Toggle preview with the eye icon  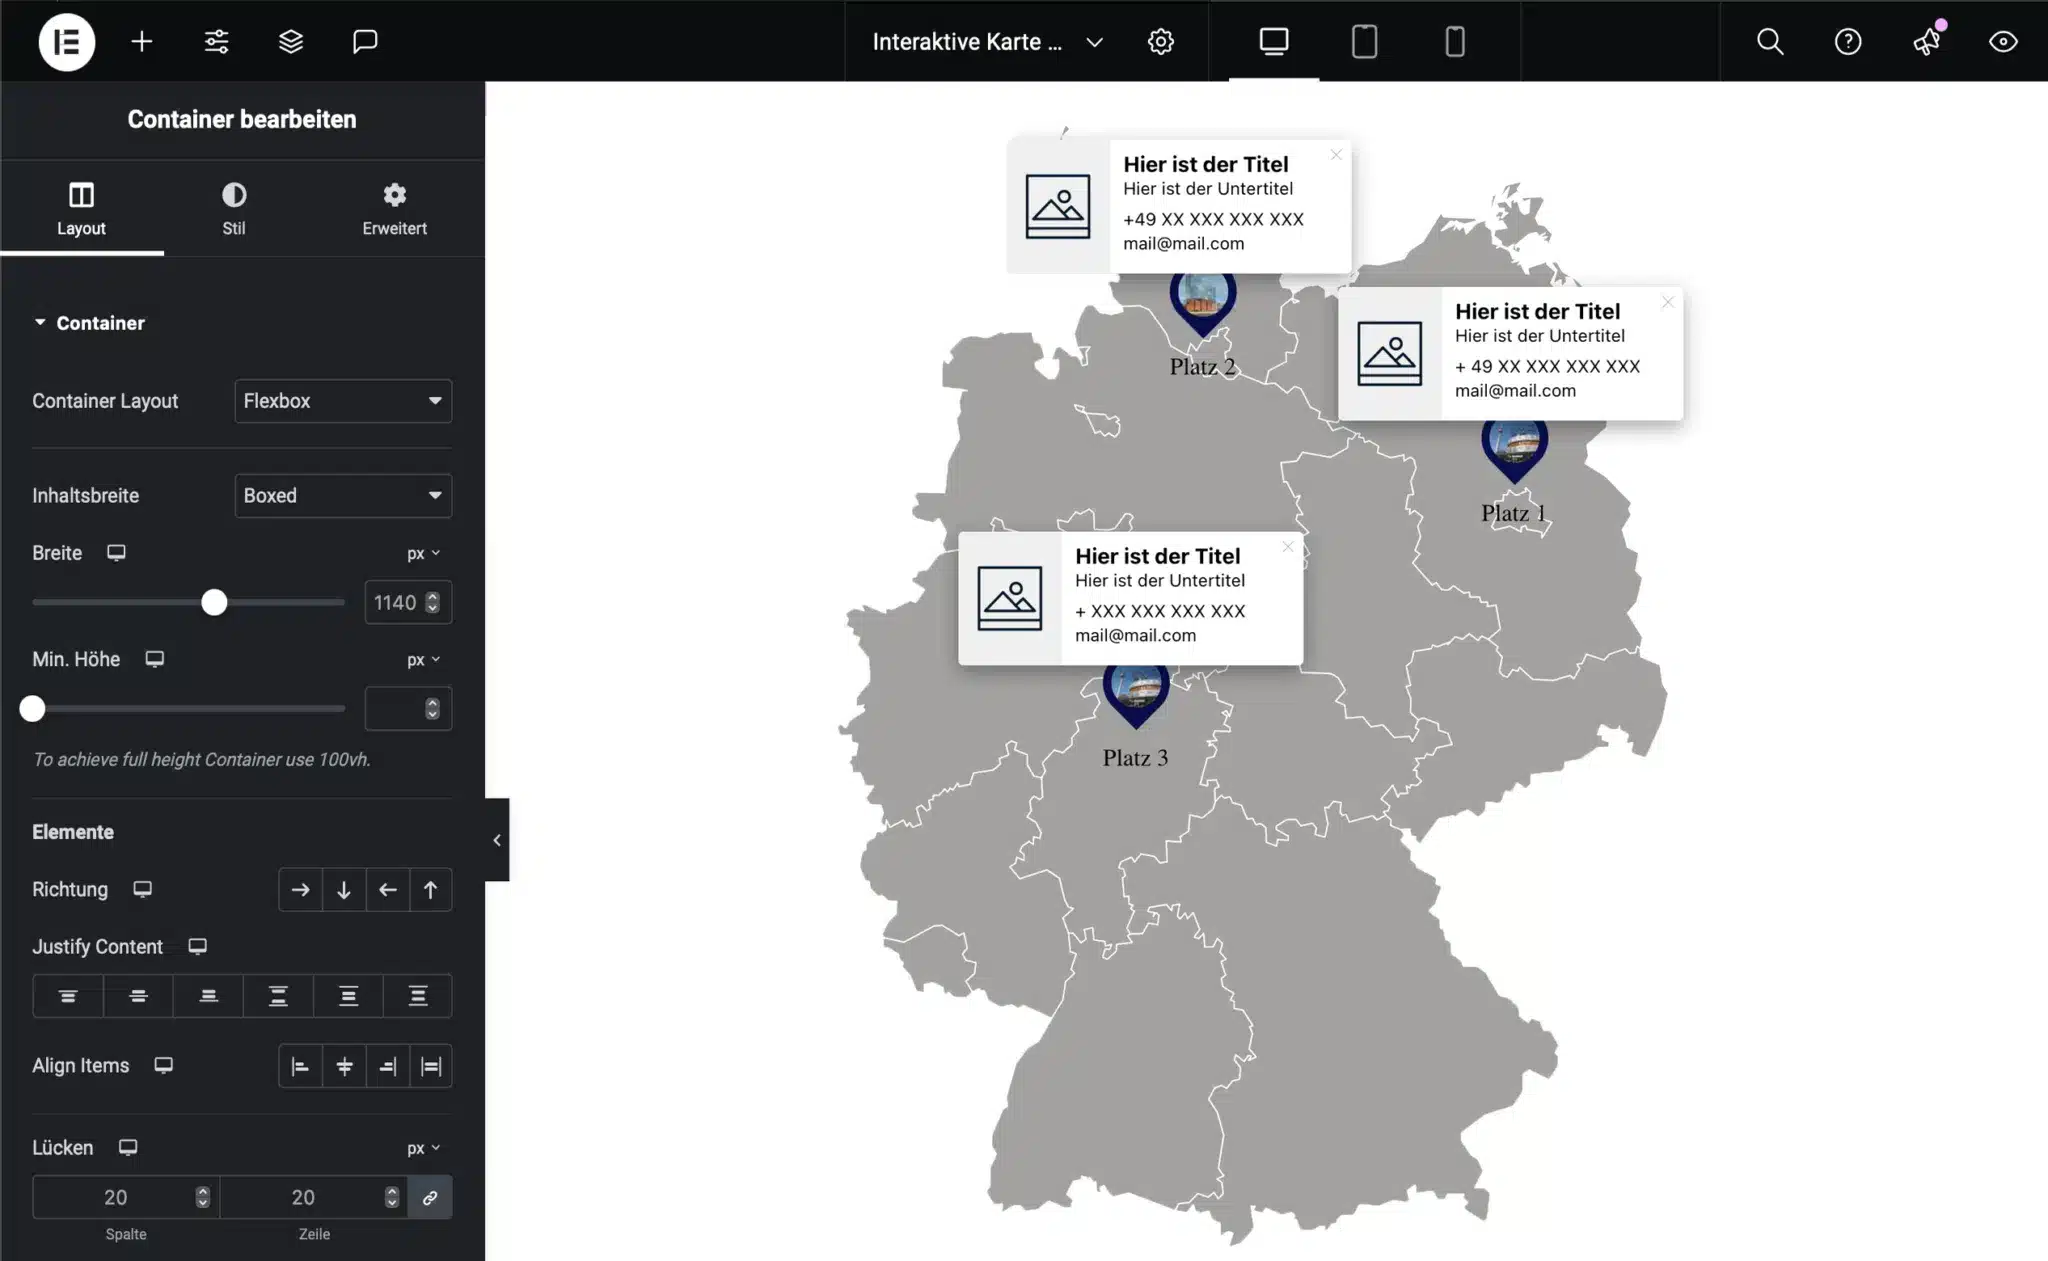click(2002, 42)
